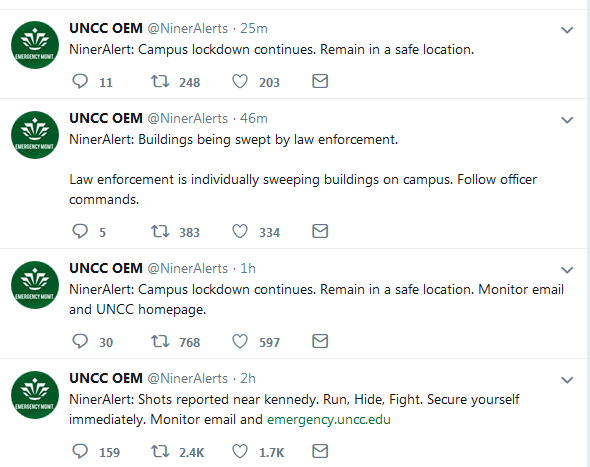The height and width of the screenshot is (467, 590).
Task: View the UNCC OEM avatar on 2h tweet
Action: [x=35, y=395]
